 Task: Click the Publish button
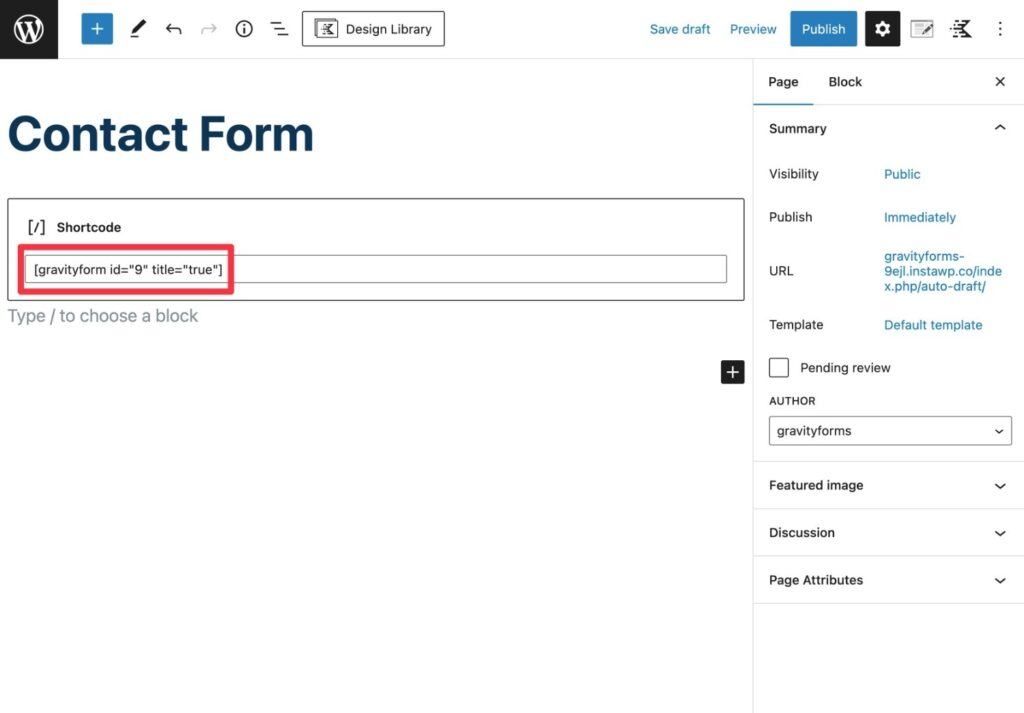[x=823, y=29]
